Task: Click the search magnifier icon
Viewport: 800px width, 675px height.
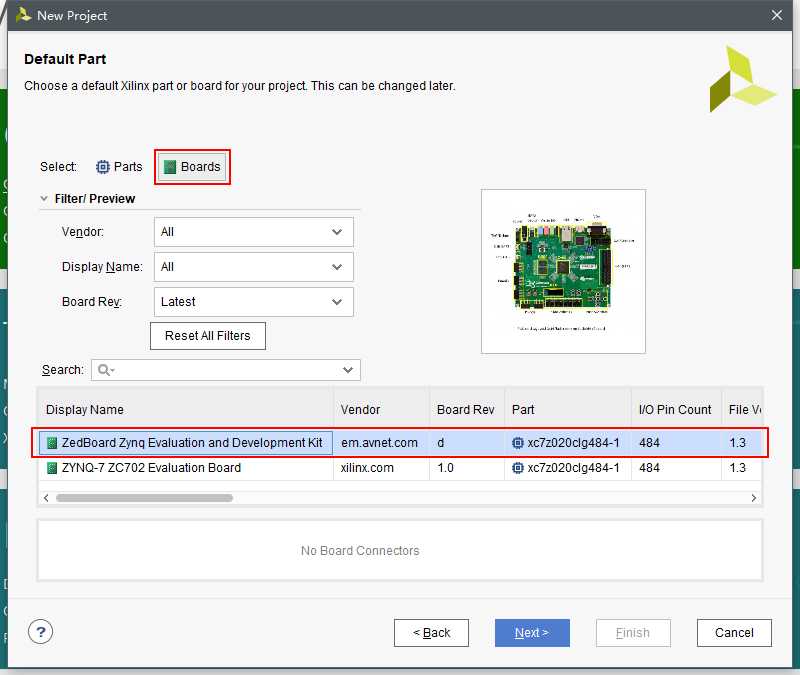Action: (104, 370)
